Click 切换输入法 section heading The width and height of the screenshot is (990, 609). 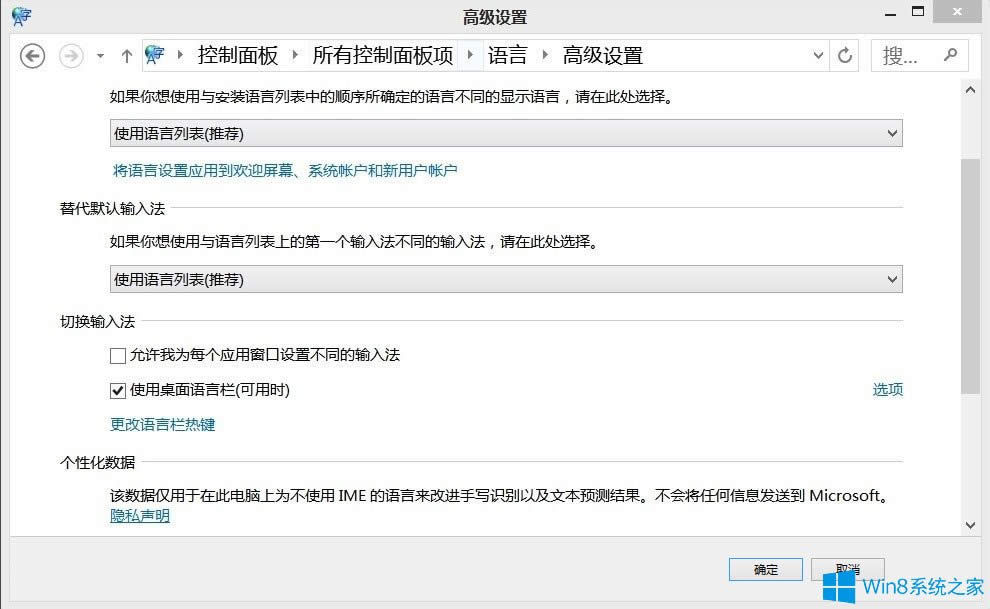[97, 322]
